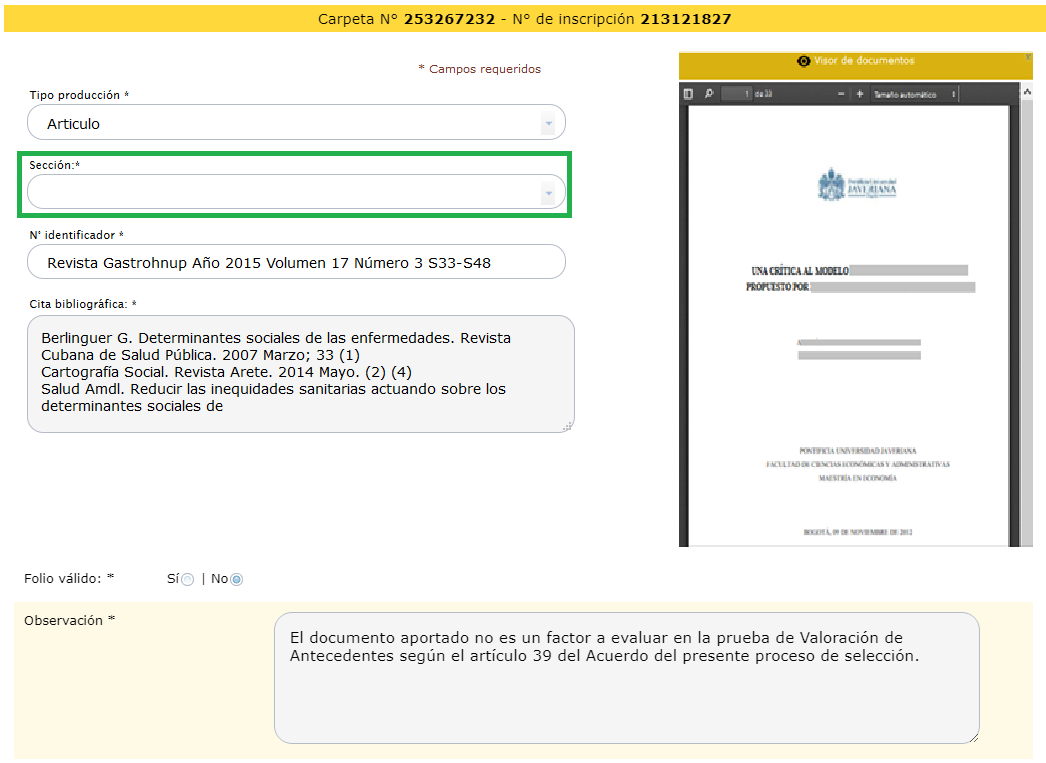Click the Cita bibliográfica resize handle

pos(568,426)
